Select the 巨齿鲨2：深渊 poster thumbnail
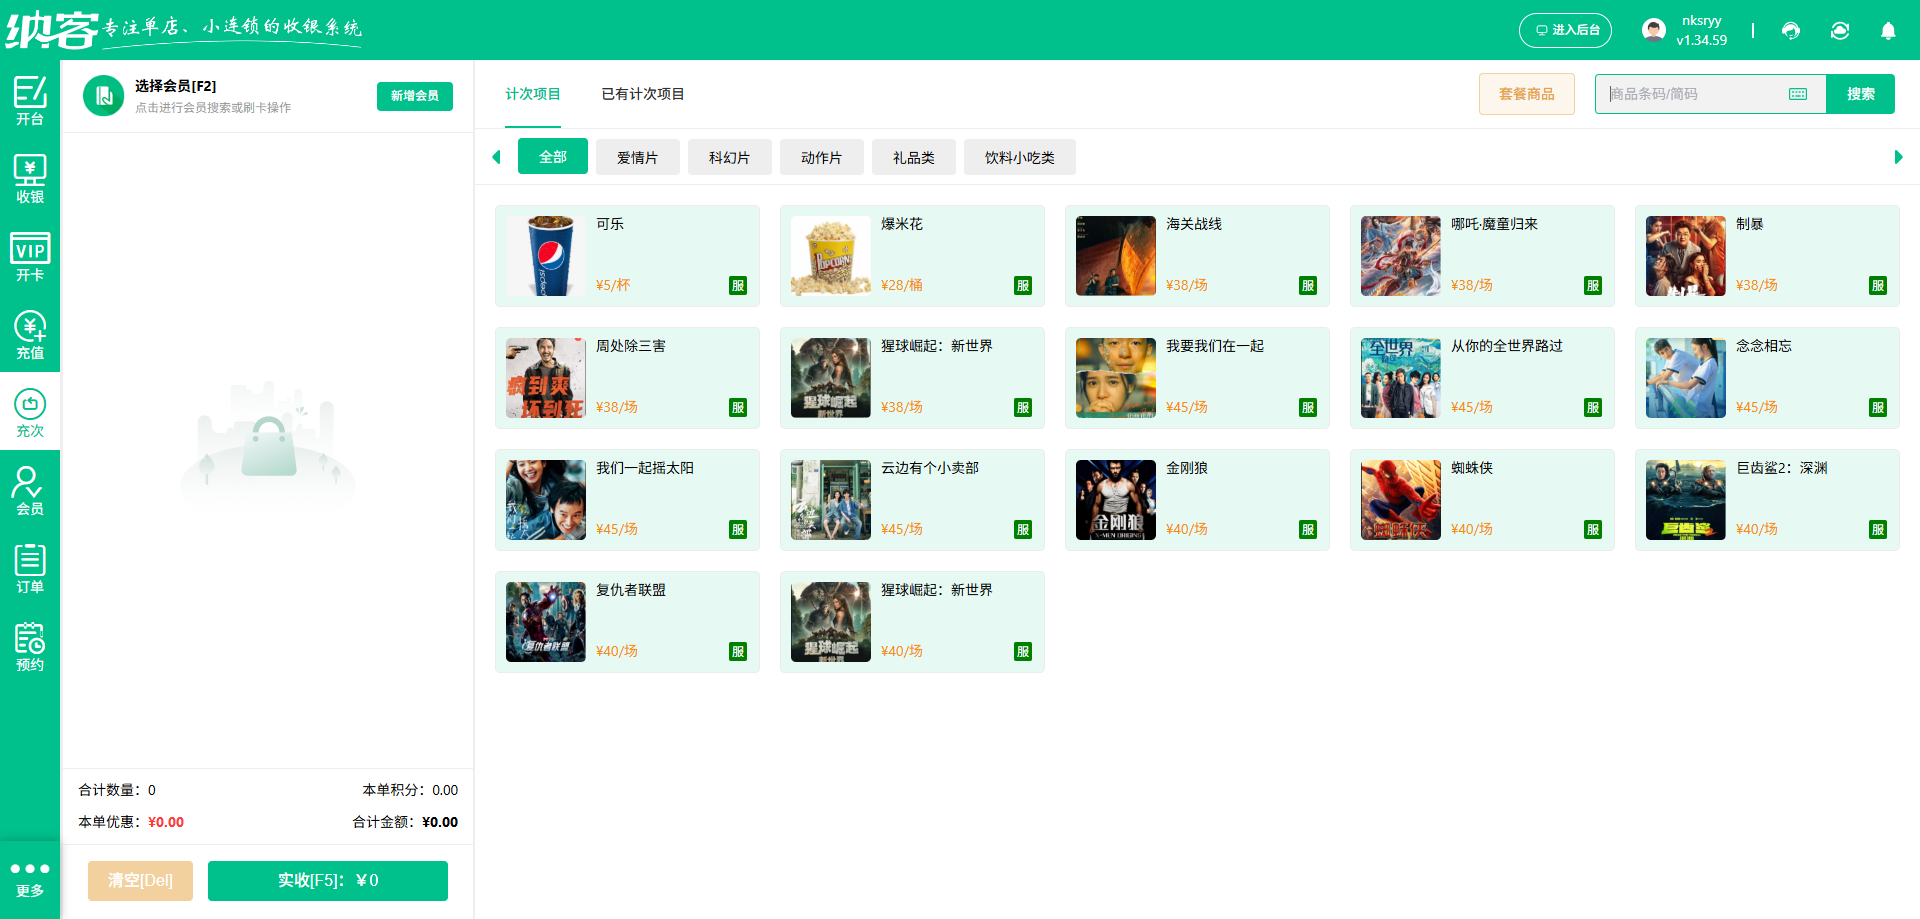 [x=1686, y=500]
